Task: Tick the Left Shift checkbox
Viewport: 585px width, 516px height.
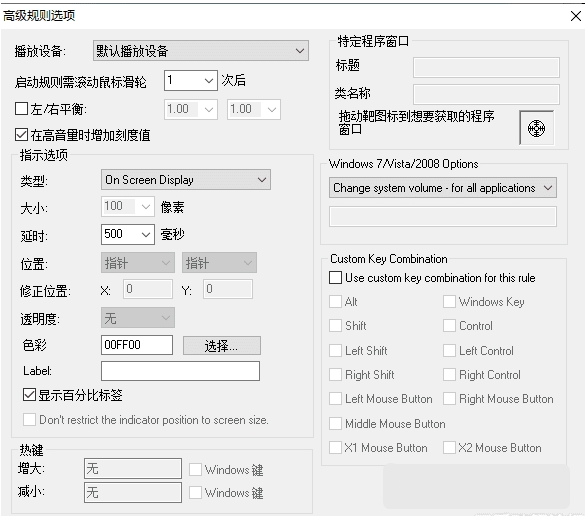Action: pos(335,350)
